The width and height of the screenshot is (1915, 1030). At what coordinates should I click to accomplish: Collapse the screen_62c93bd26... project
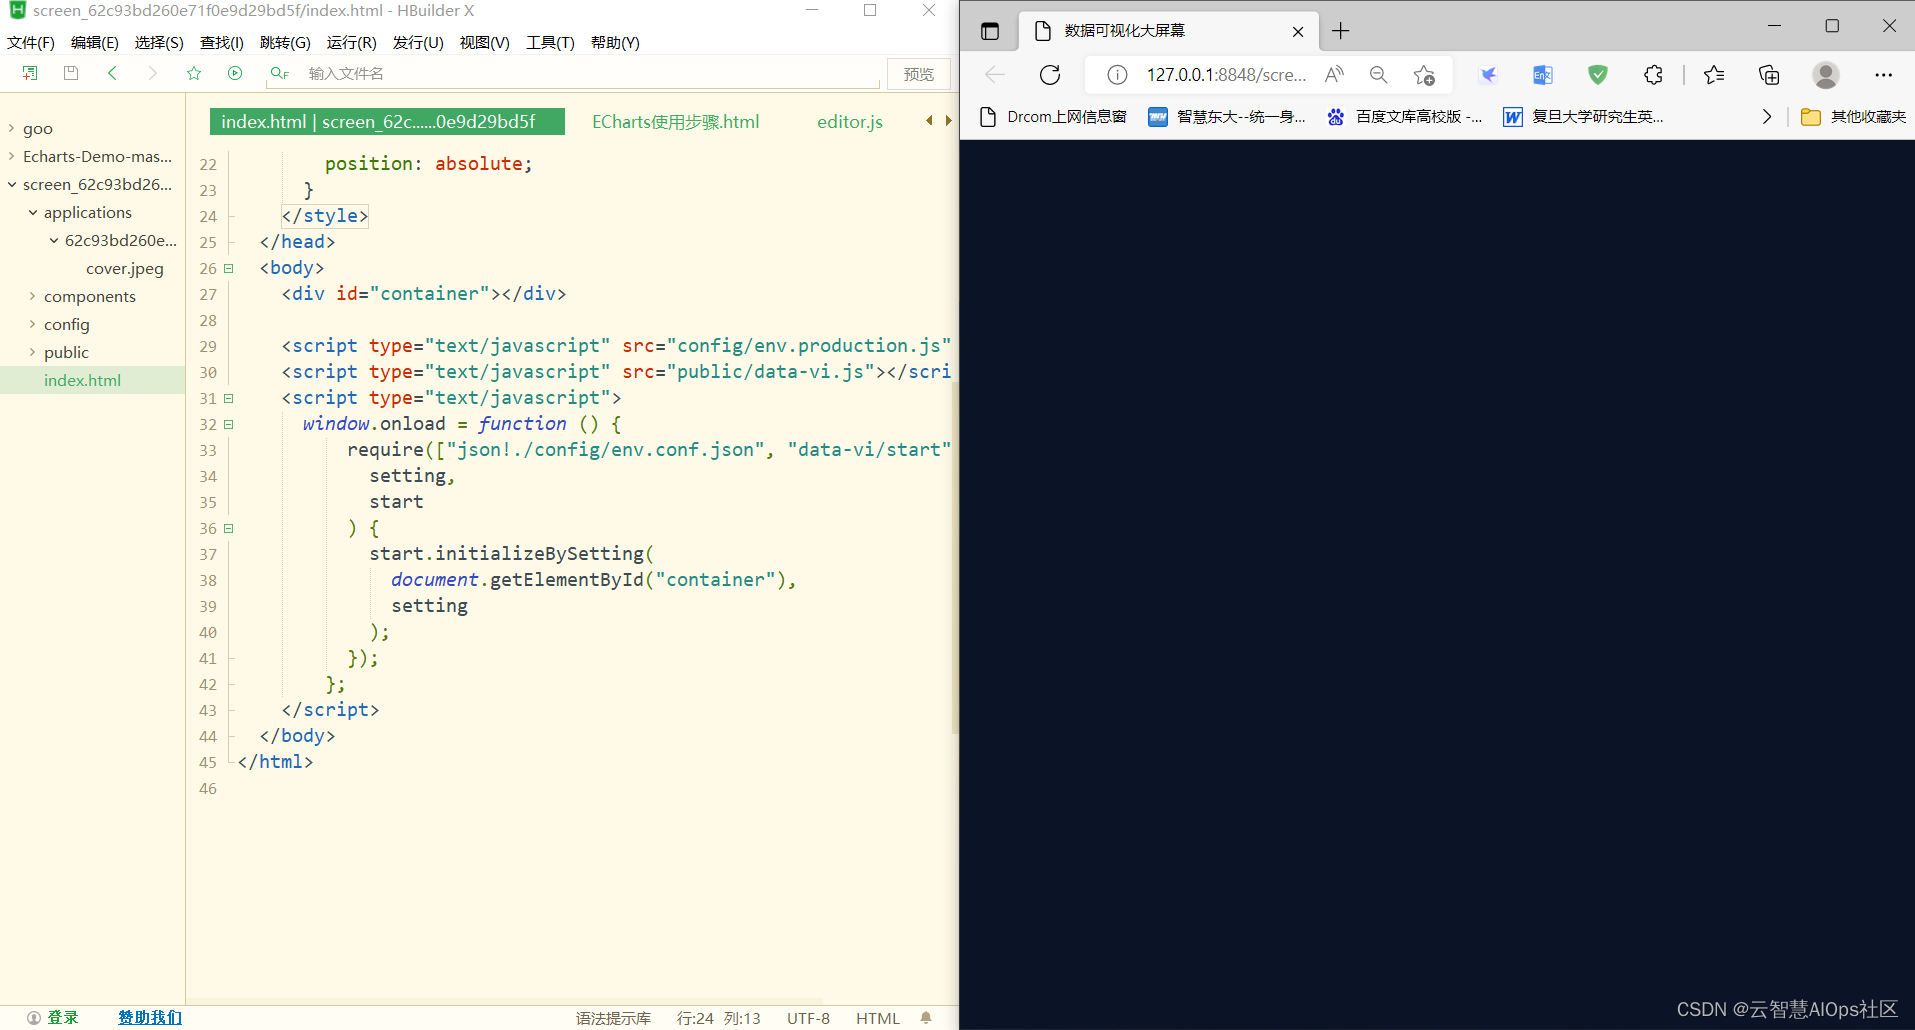tap(11, 184)
